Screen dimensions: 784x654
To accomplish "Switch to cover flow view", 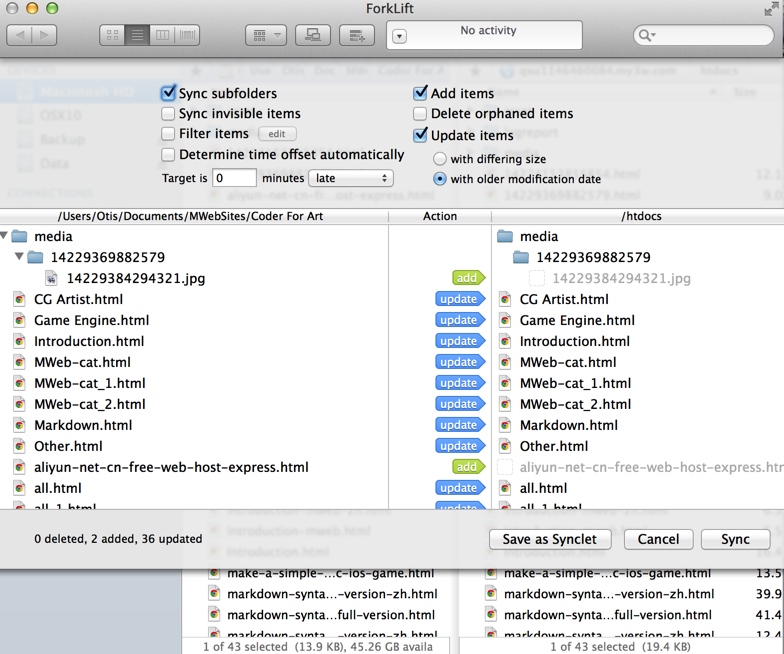I will (187, 35).
